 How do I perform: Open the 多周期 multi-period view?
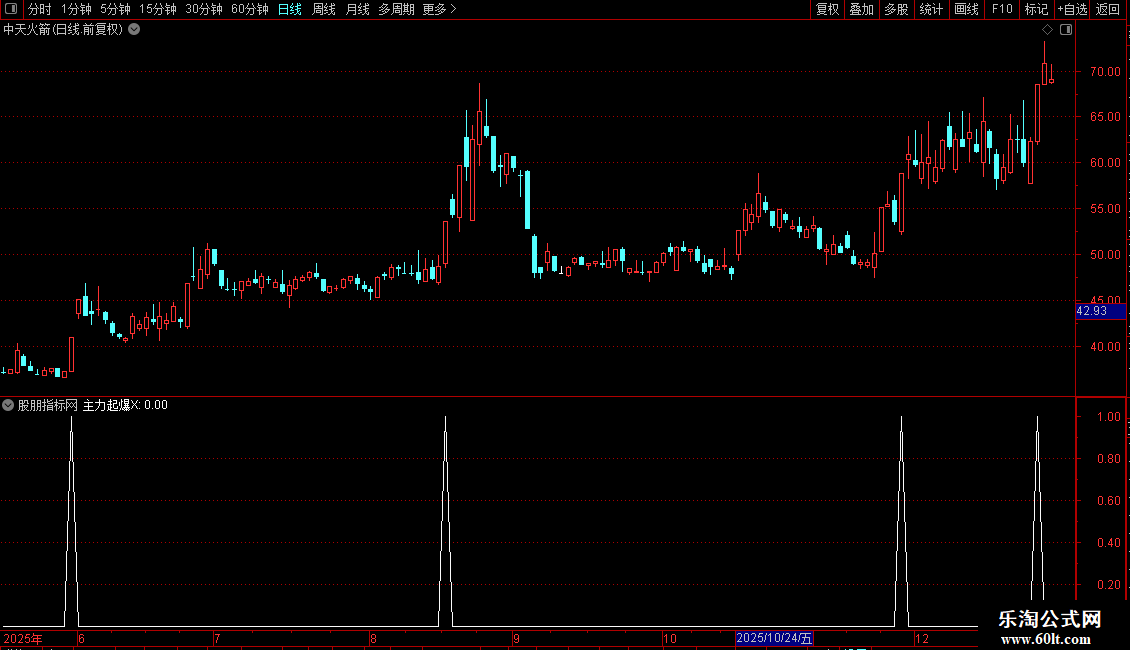pos(396,9)
